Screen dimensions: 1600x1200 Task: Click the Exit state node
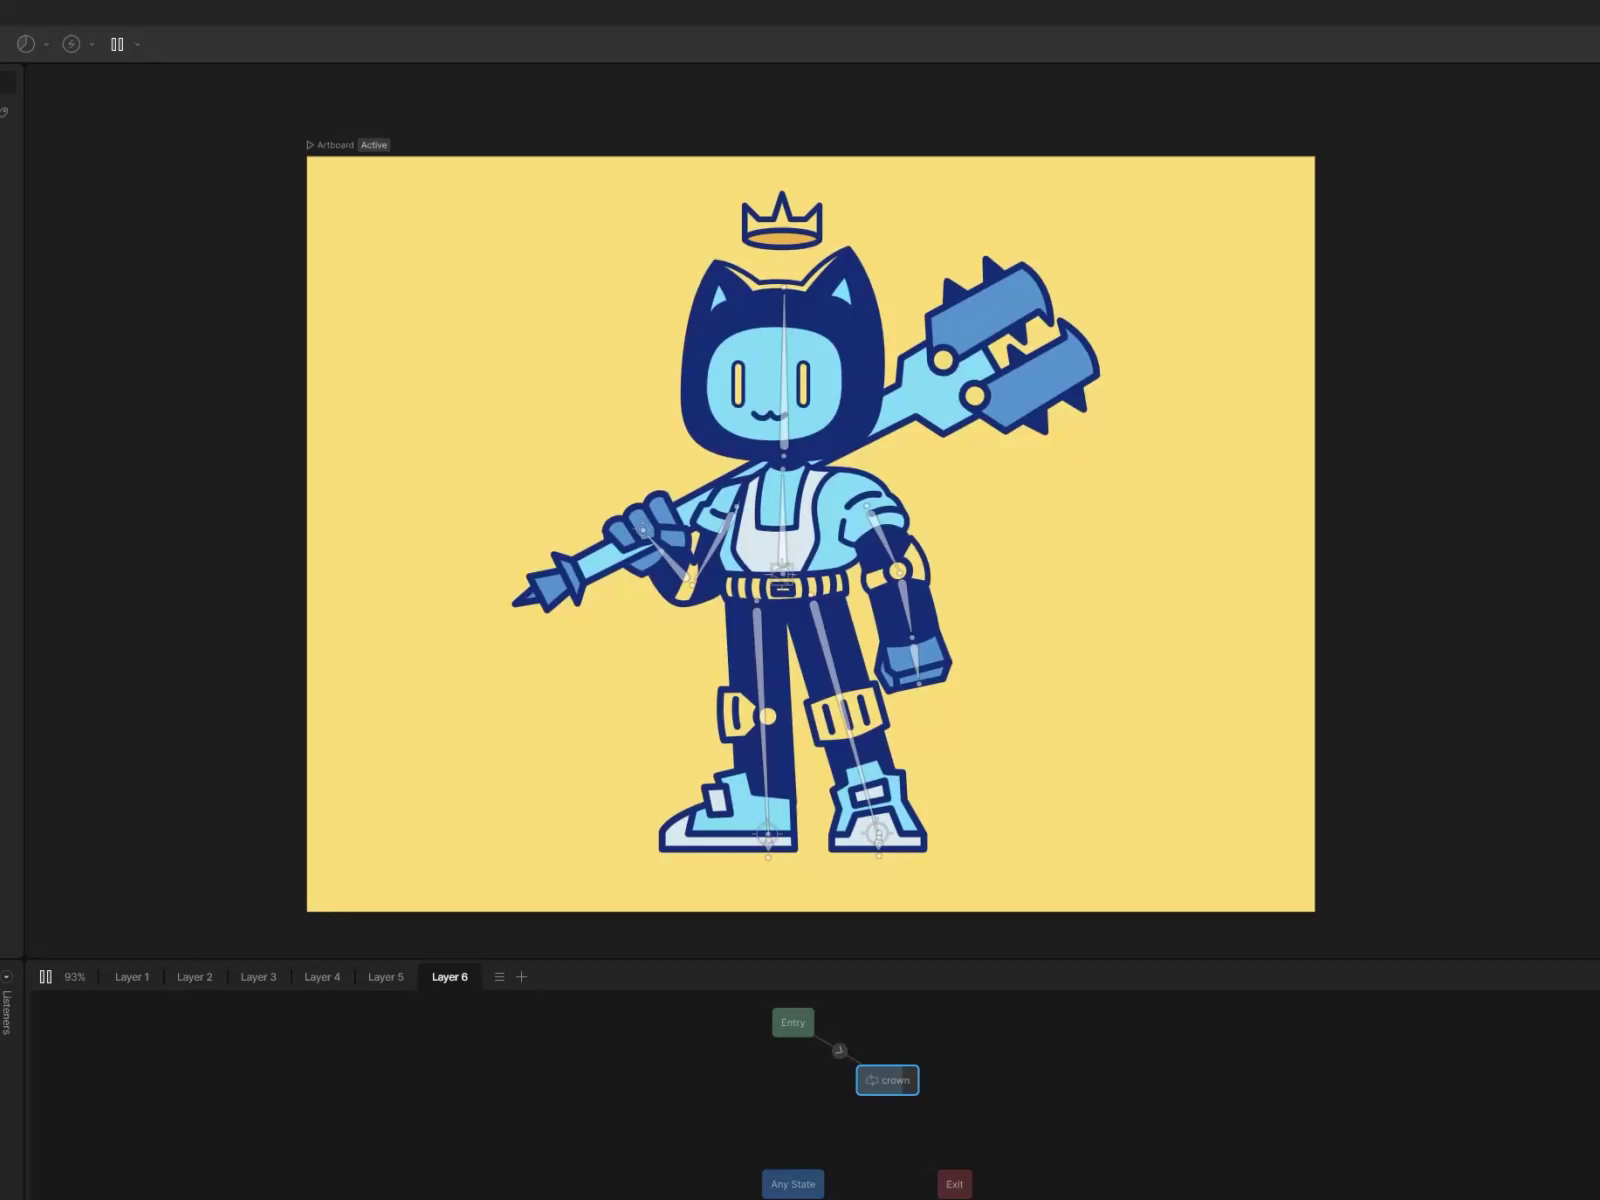click(x=954, y=1183)
